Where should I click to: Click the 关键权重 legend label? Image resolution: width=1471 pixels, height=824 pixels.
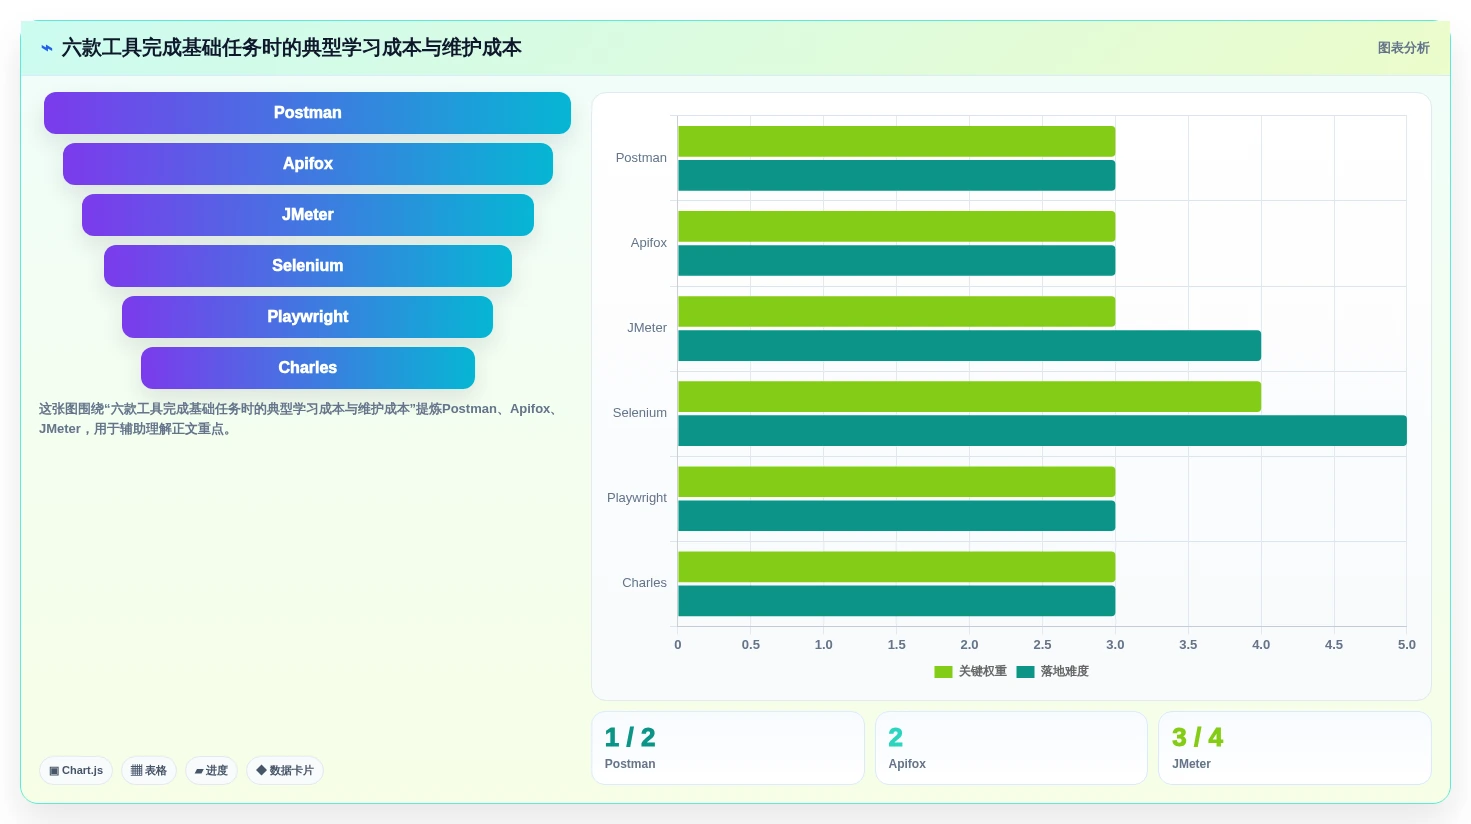[x=983, y=672]
